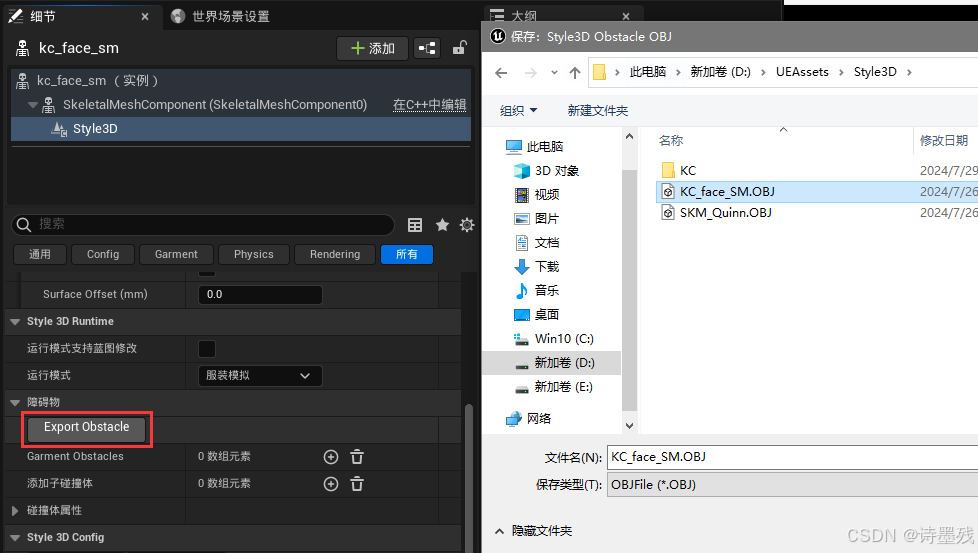This screenshot has height=553, width=978.
Task: Select the 所有 (All) filter tab
Action: pyautogui.click(x=407, y=254)
